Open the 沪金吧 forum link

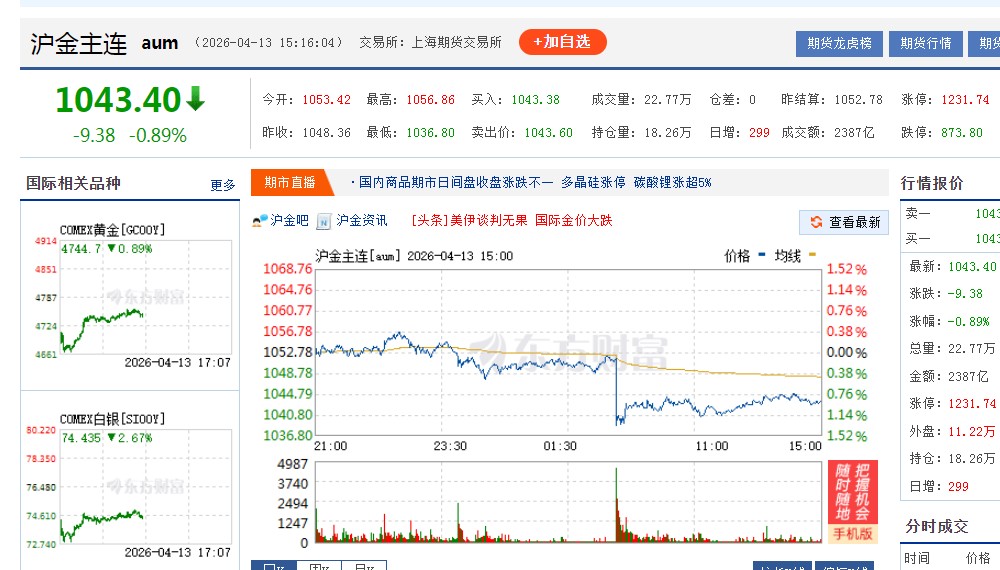coord(290,221)
